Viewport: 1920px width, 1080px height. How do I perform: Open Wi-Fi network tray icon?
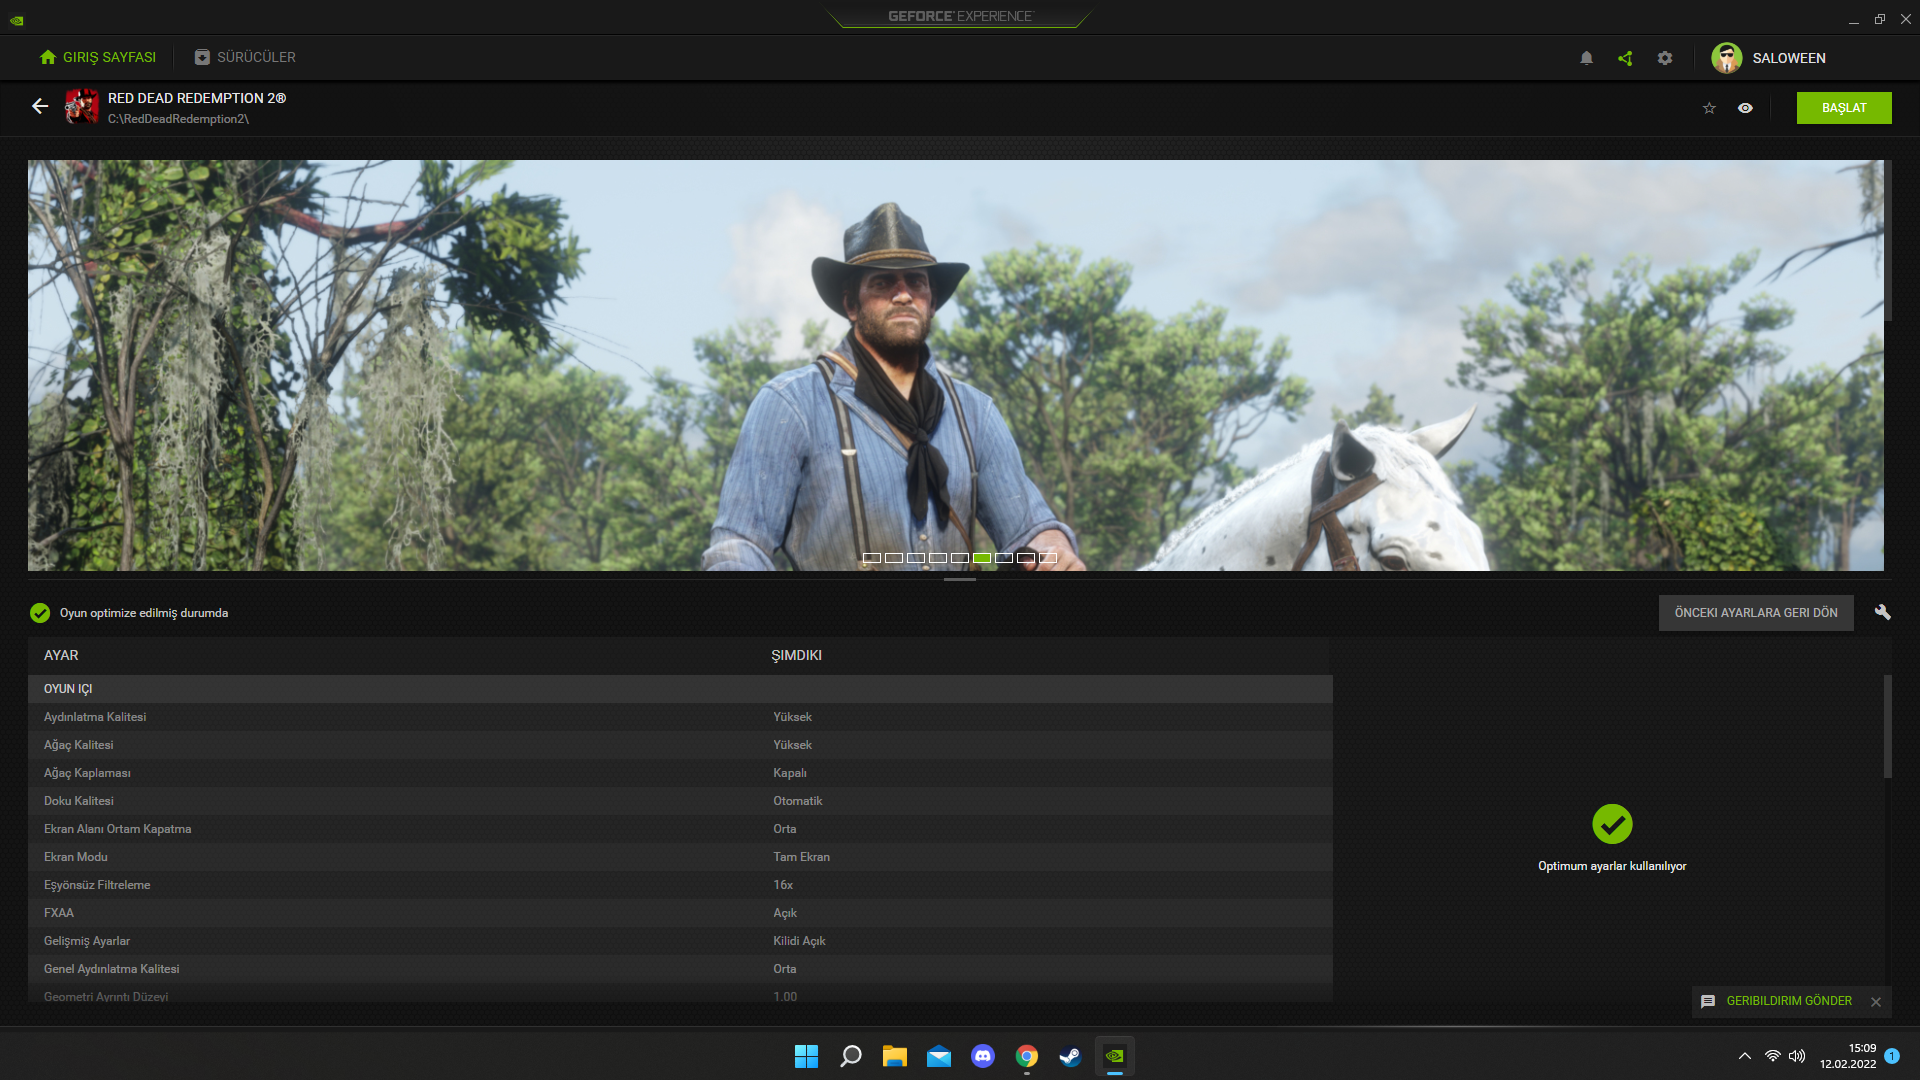tap(1773, 1056)
